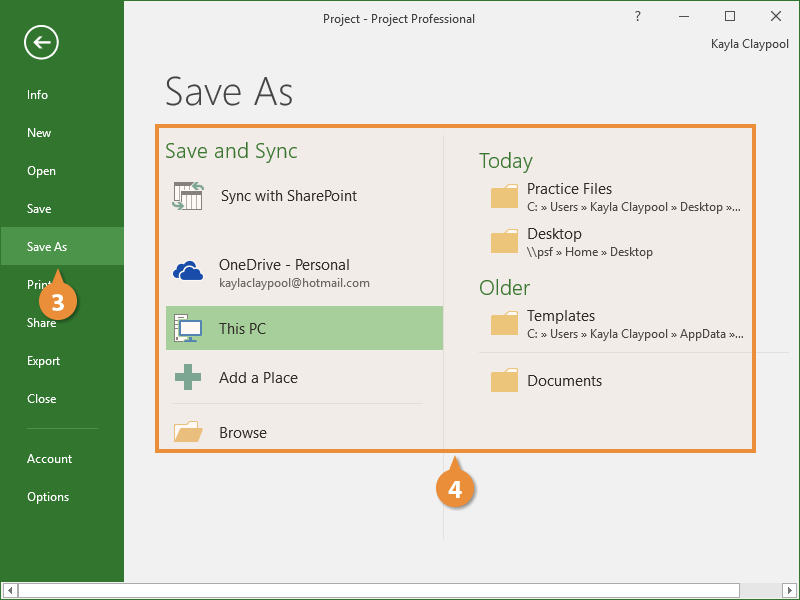
Task: Click the Sync with SharePoint icon
Action: coord(188,196)
